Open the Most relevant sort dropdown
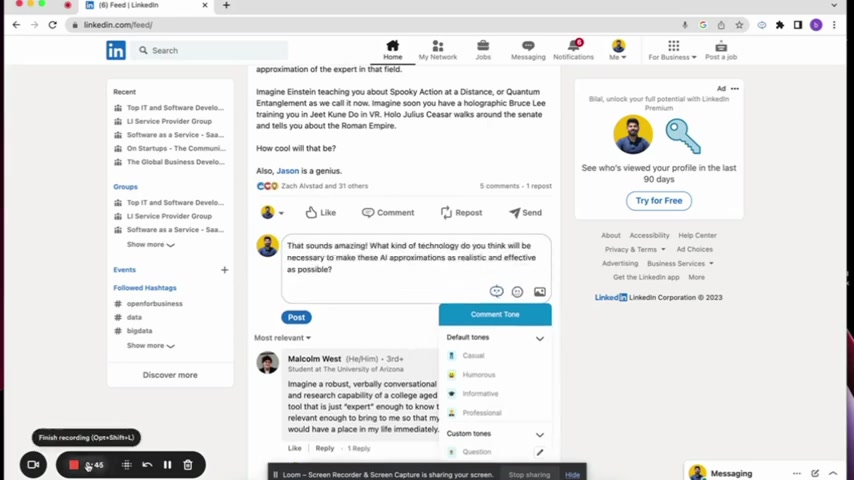 point(282,338)
